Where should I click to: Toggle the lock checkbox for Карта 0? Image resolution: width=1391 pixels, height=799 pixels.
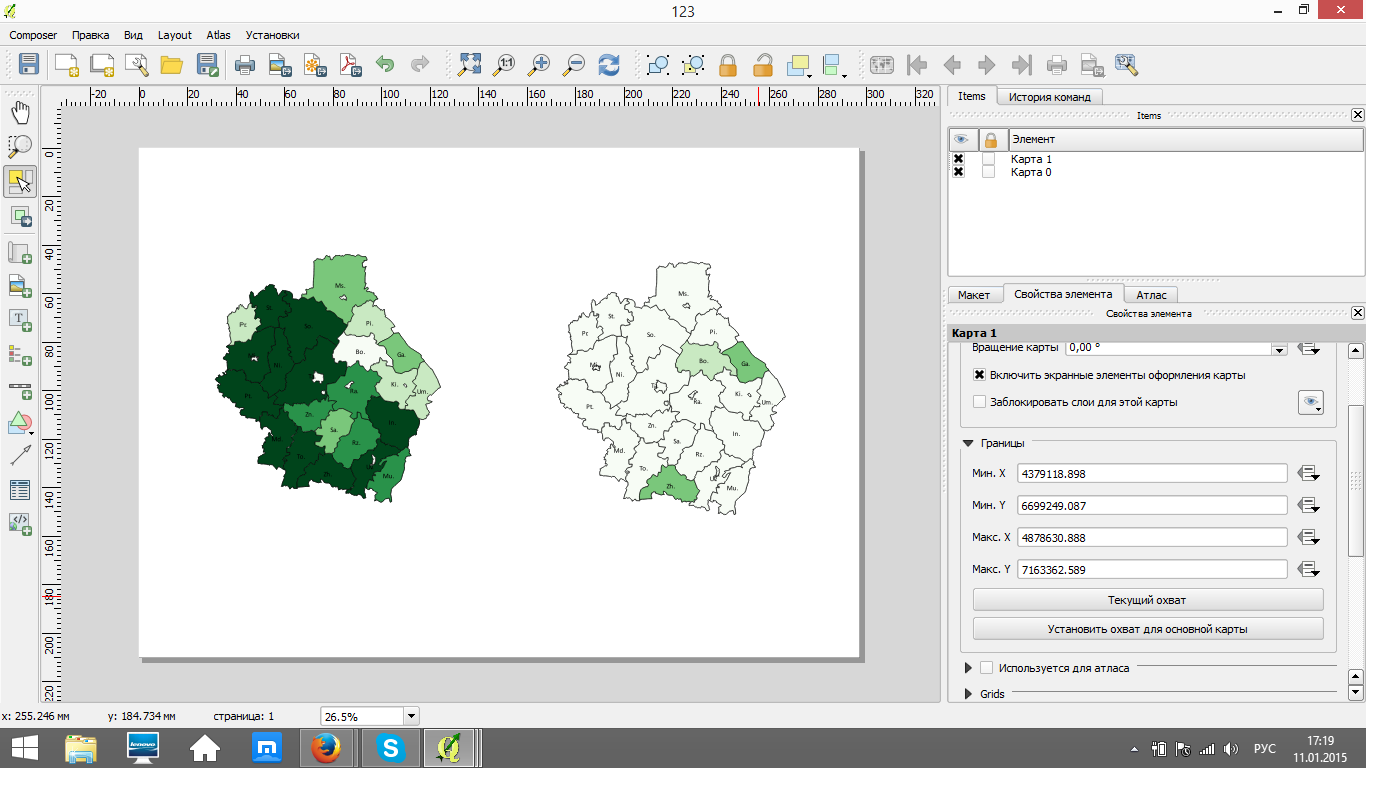988,172
